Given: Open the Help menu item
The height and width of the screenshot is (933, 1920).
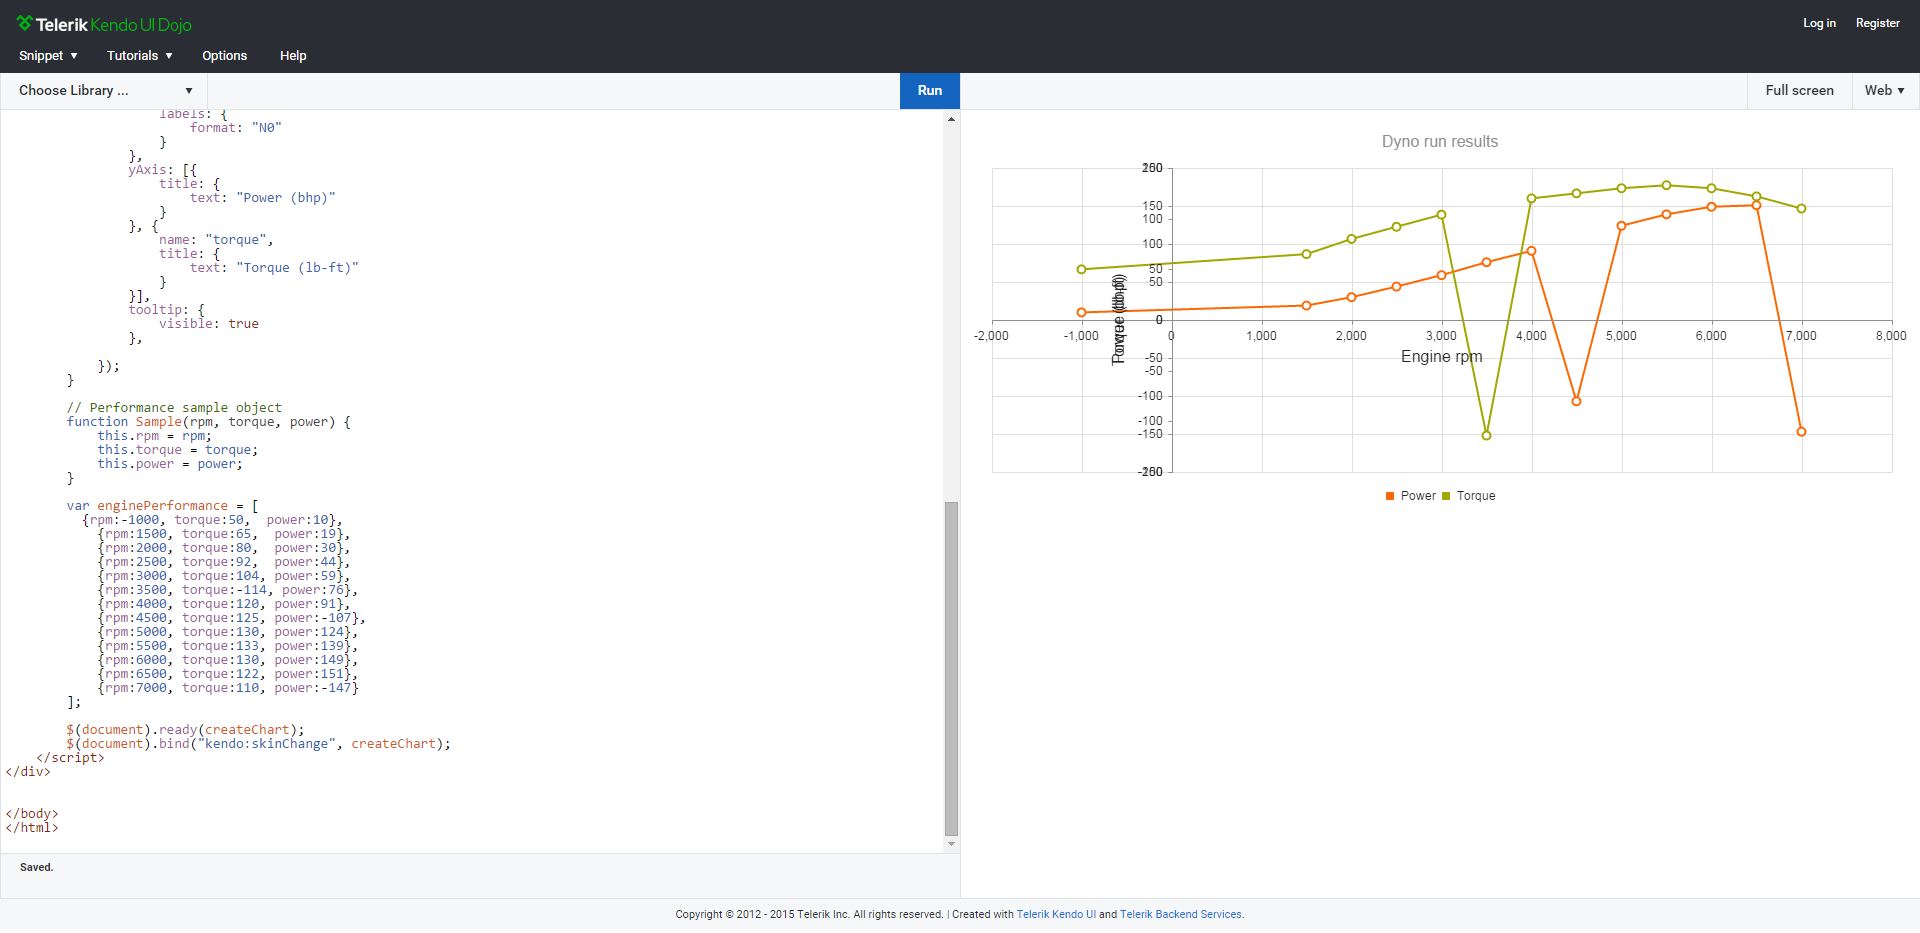Looking at the screenshot, I should tap(293, 56).
